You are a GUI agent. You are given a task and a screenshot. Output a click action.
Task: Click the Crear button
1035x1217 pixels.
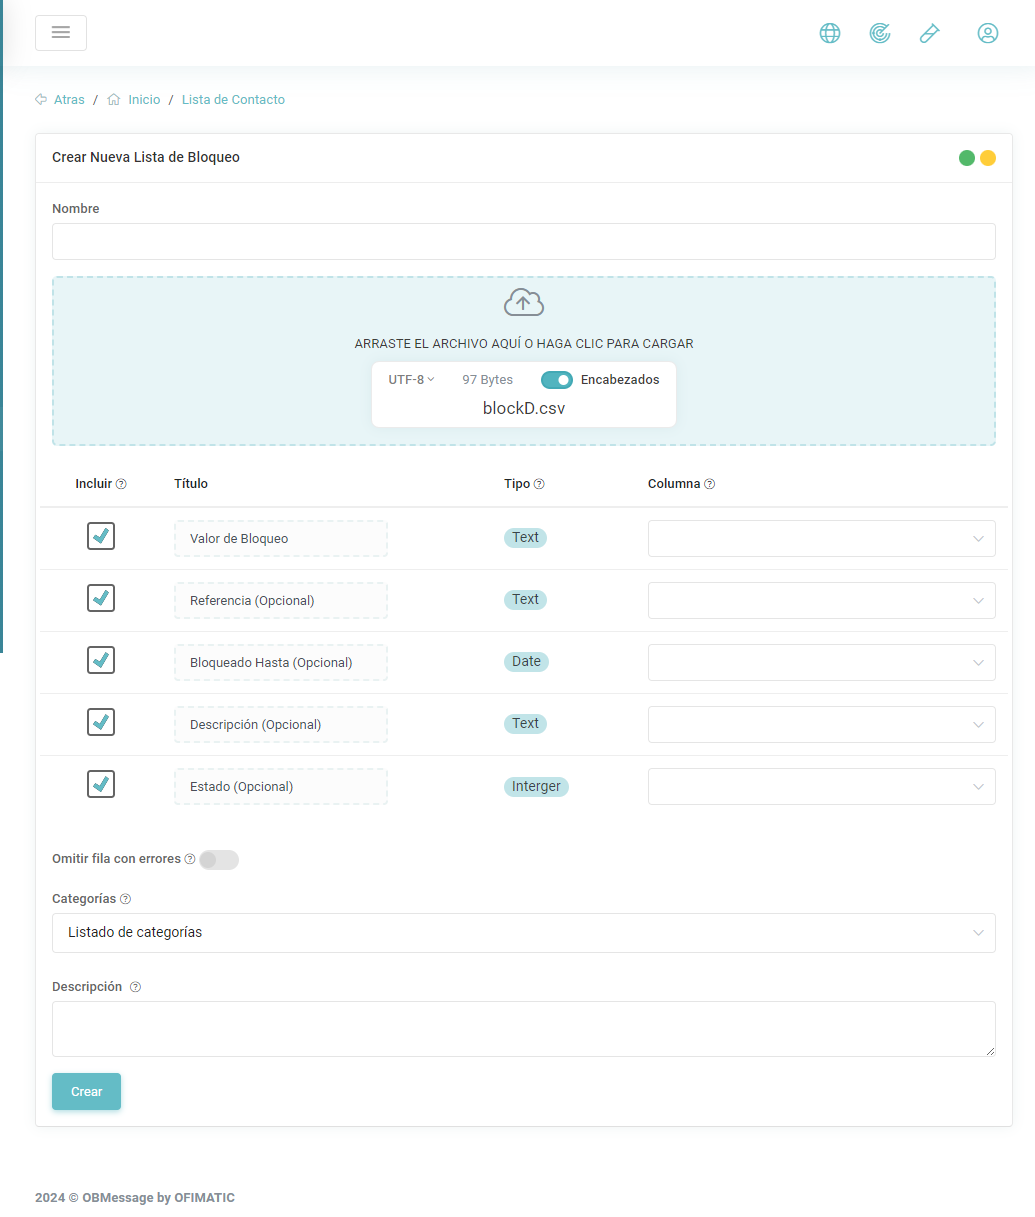tap(86, 1091)
